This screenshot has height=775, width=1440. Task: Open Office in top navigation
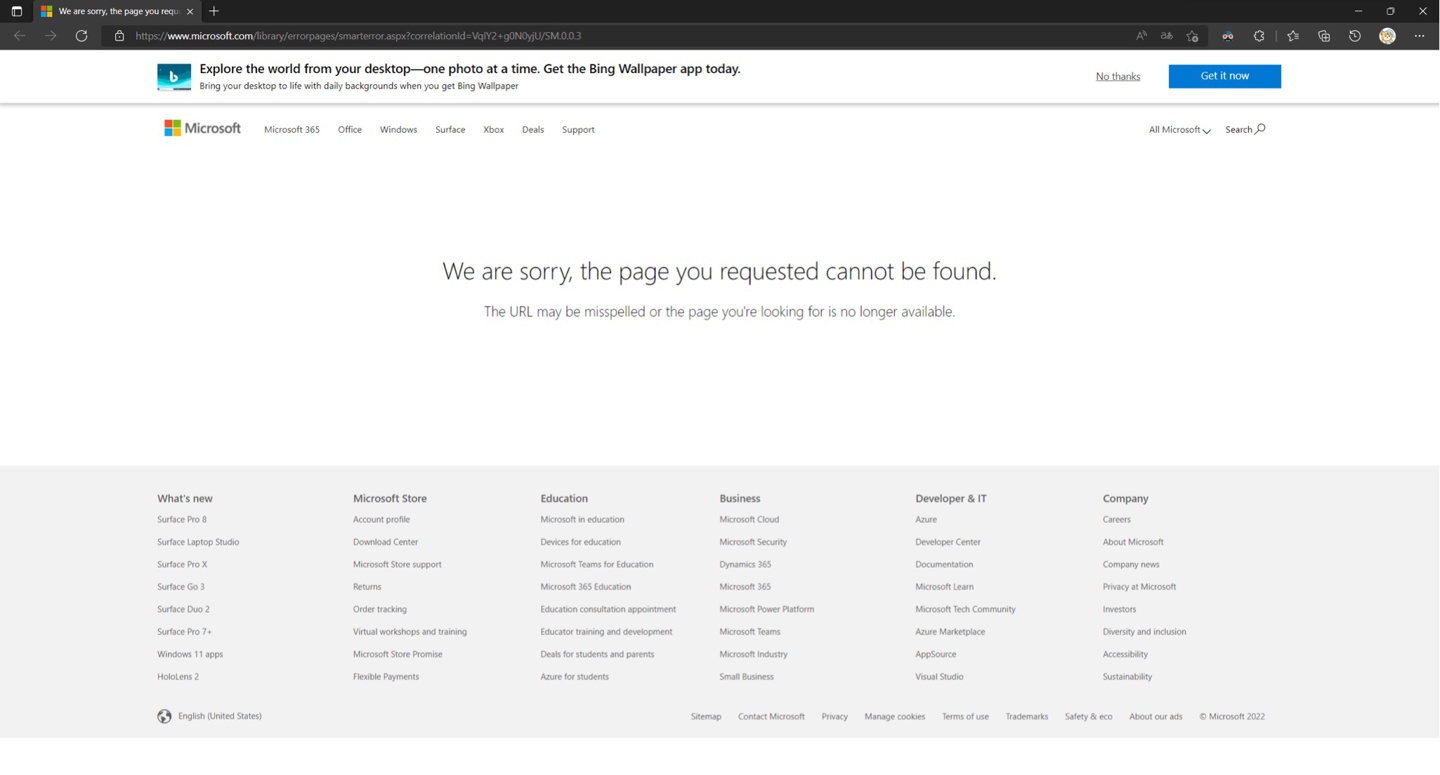(x=350, y=130)
